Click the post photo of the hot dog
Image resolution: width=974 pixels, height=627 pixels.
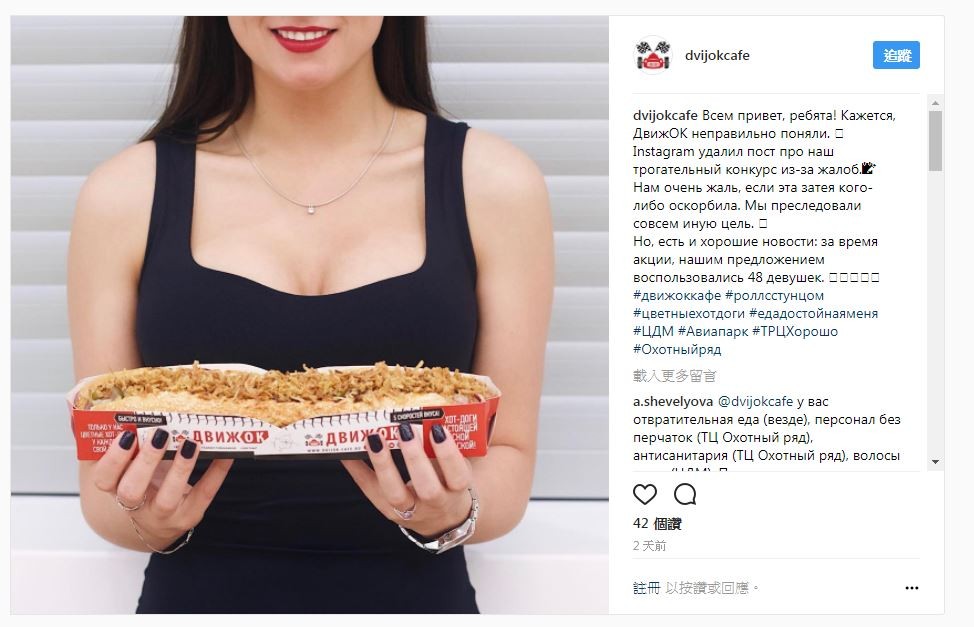[x=309, y=314]
